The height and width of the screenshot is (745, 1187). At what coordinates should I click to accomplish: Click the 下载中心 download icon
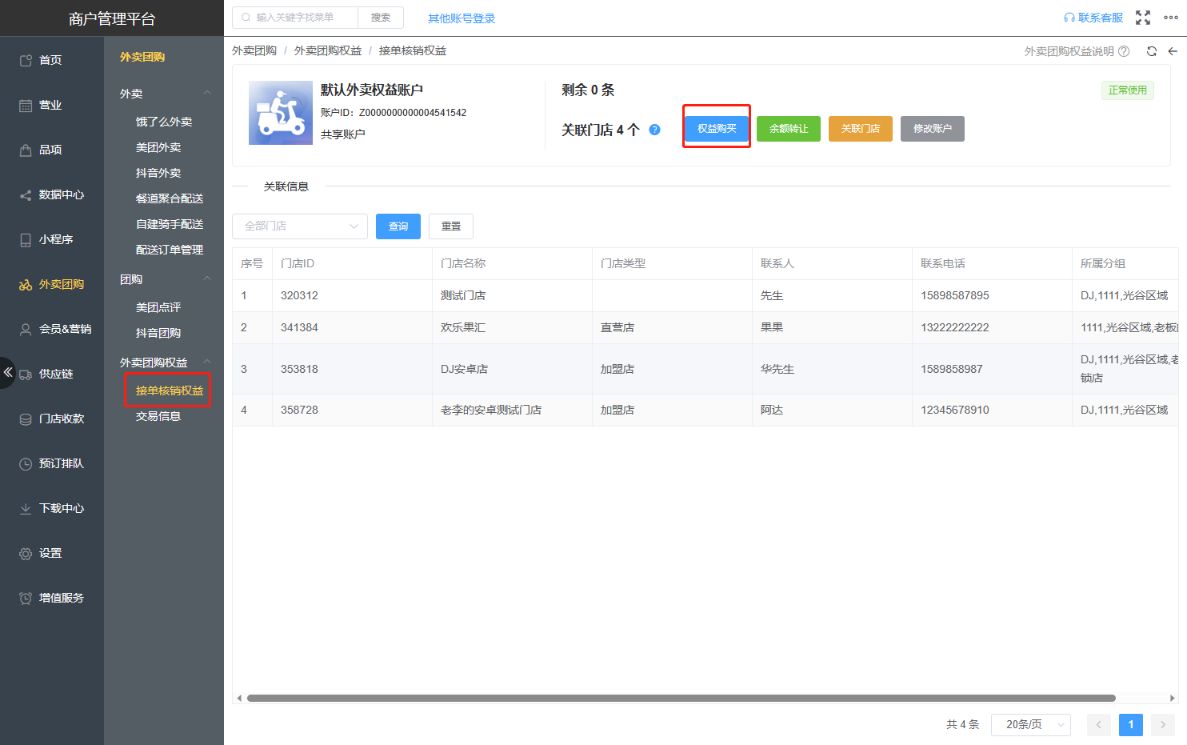[25, 508]
